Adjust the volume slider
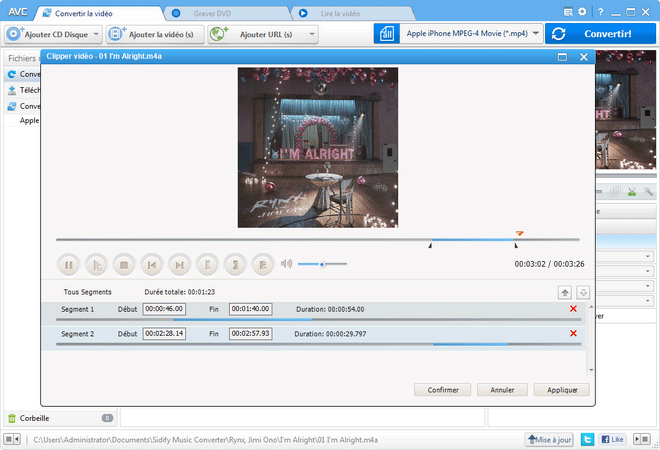The image size is (660, 450). pos(322,264)
